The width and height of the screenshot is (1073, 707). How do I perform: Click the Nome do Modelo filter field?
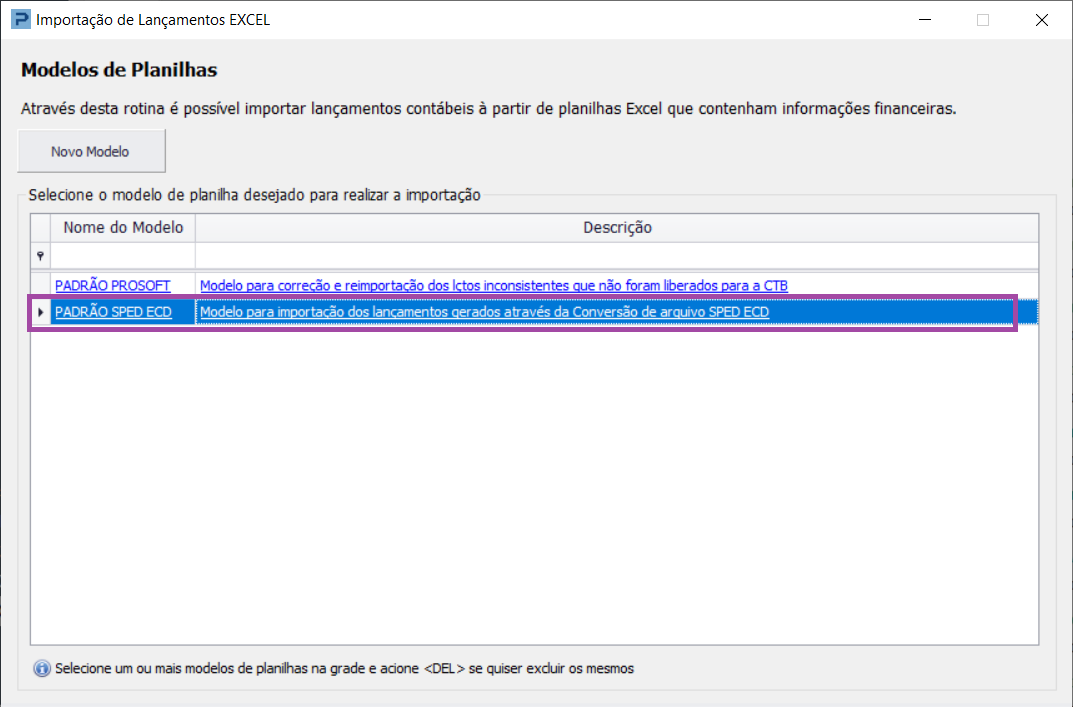pos(123,256)
